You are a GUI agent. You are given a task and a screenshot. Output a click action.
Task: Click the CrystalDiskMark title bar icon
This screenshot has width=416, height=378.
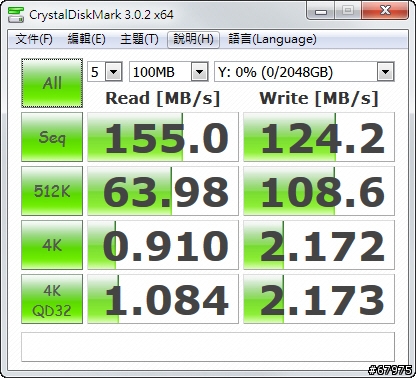(16, 14)
